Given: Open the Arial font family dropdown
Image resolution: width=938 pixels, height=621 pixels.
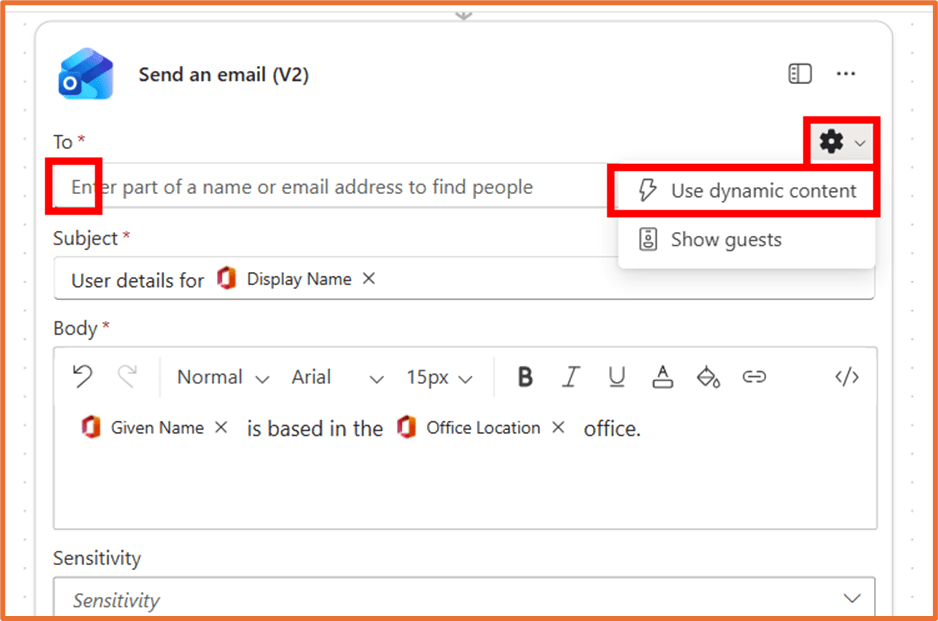Looking at the screenshot, I should pos(329,377).
